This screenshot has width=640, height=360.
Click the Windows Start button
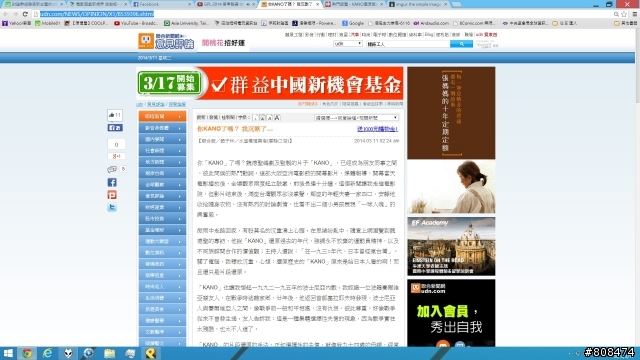[8, 353]
